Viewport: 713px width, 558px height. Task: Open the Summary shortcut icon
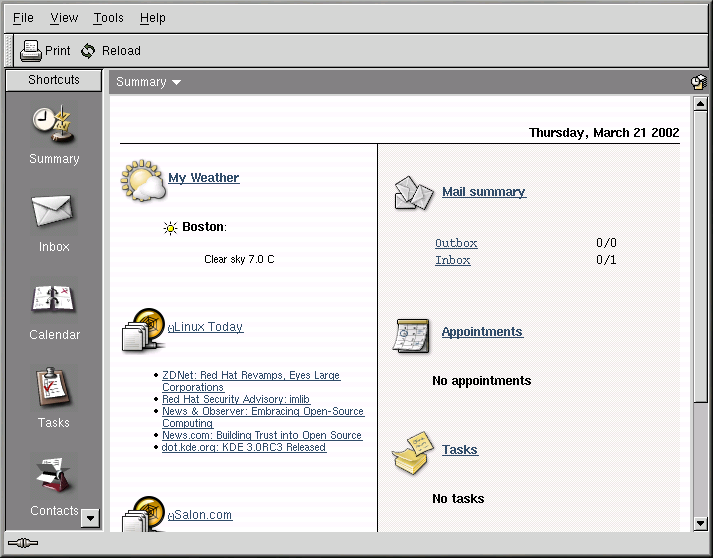(x=53, y=125)
